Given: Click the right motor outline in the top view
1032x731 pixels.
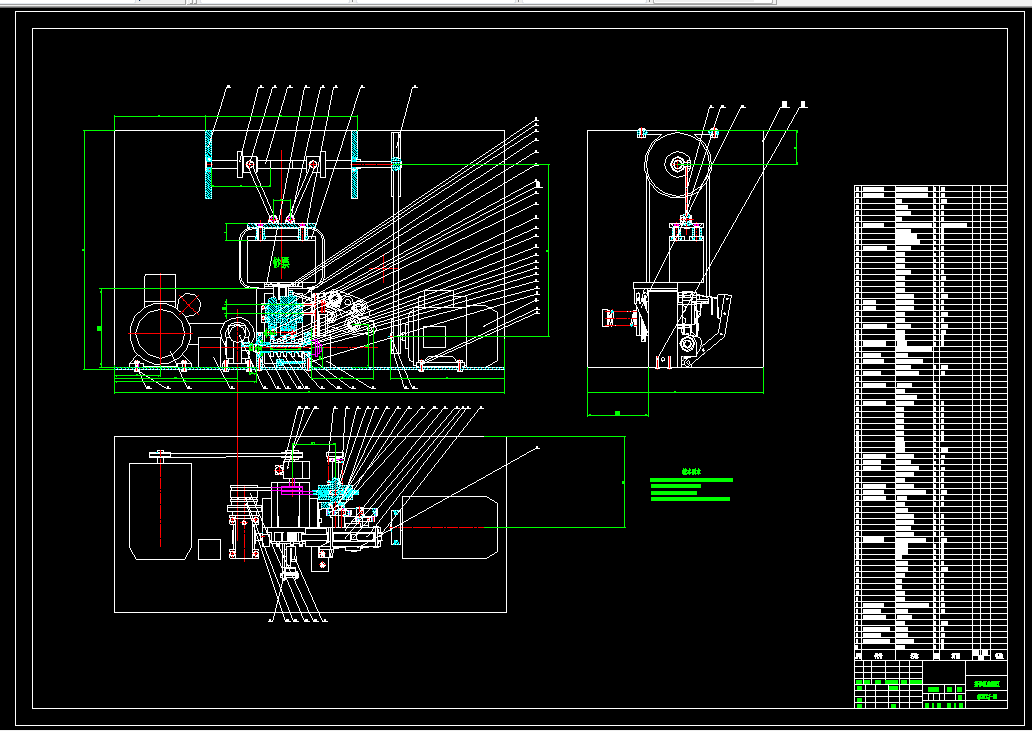Looking at the screenshot, I should pyautogui.click(x=450, y=527).
